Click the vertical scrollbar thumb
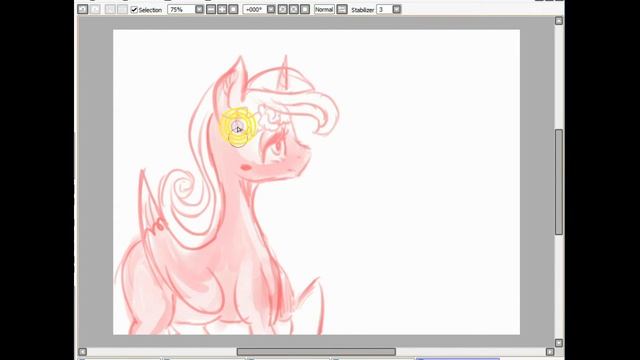 click(x=559, y=182)
